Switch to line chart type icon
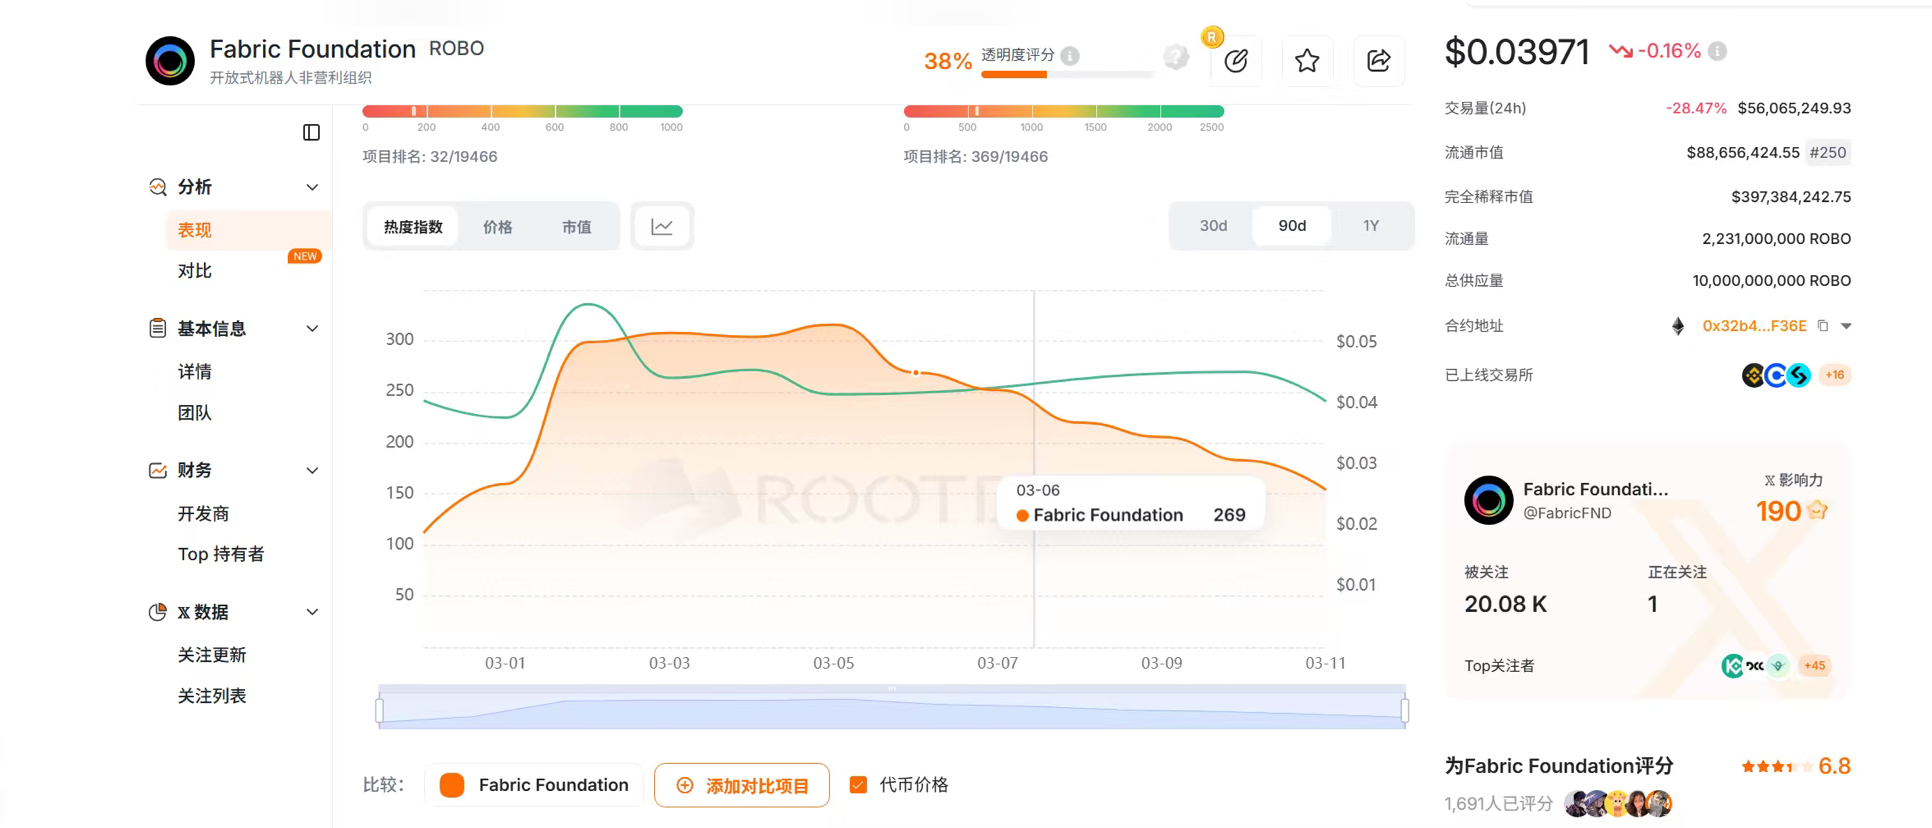 (x=662, y=227)
